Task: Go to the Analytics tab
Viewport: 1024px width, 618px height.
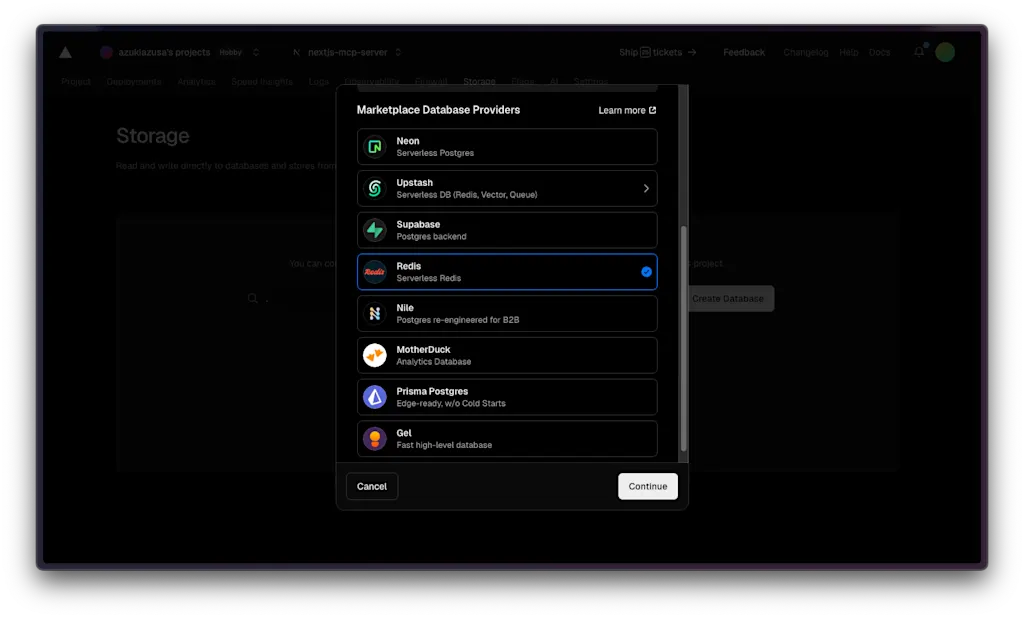Action: pyautogui.click(x=197, y=82)
